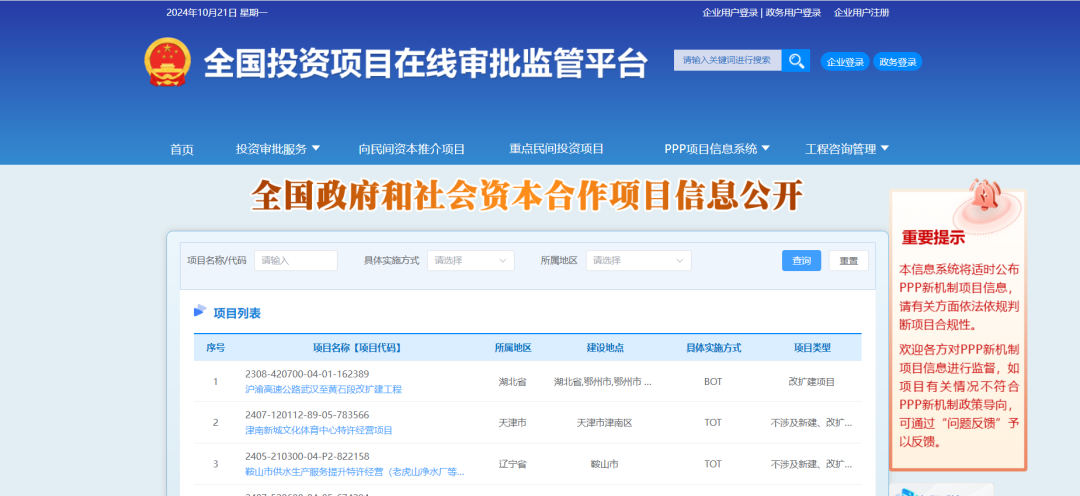The width and height of the screenshot is (1080, 496).
Task: Go to the 首页 nav item
Action: click(182, 149)
